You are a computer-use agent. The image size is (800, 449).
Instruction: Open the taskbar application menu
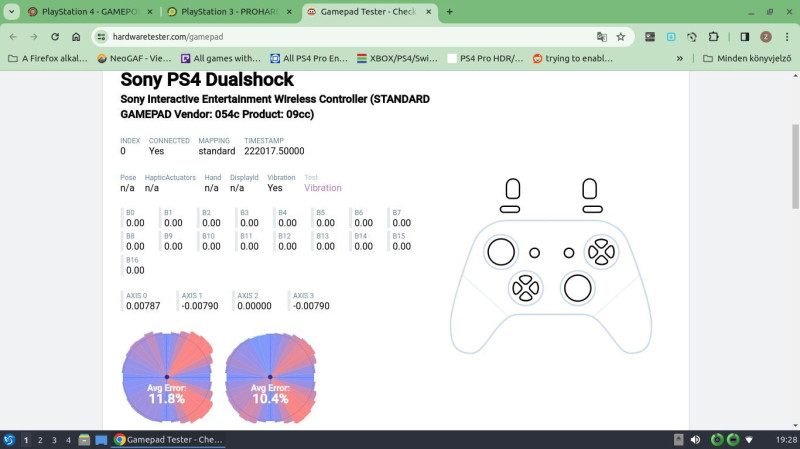[9, 439]
